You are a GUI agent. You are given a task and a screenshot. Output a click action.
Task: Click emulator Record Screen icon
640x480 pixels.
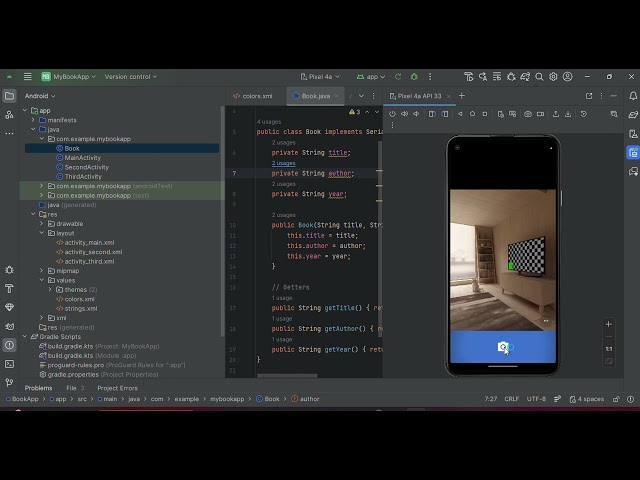tap(540, 114)
